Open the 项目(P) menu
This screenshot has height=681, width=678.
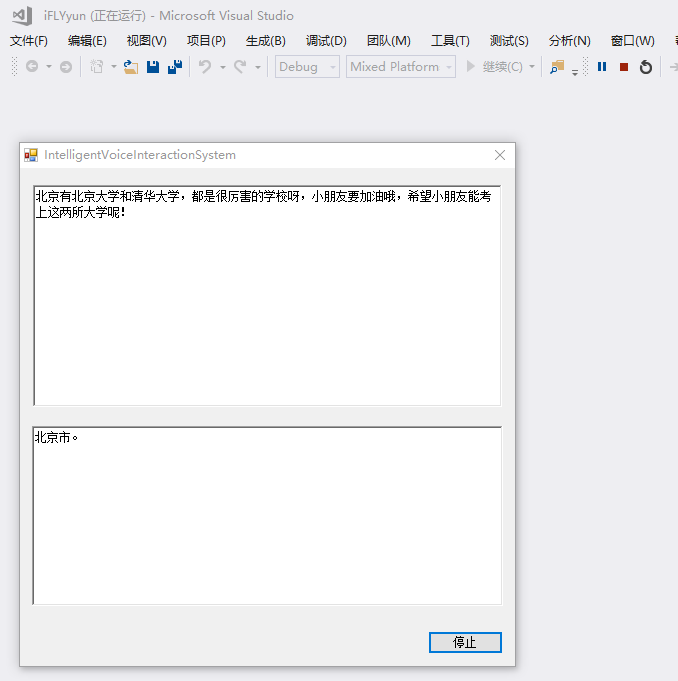(x=206, y=41)
